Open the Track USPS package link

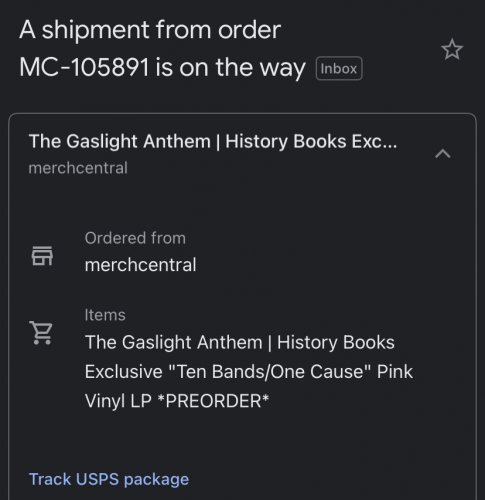109,479
